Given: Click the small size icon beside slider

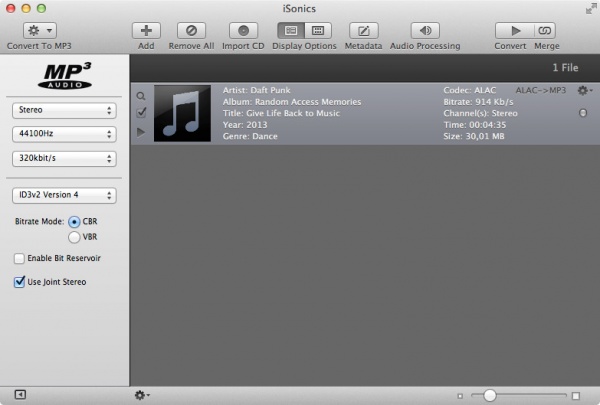Looking at the screenshot, I should (460, 396).
